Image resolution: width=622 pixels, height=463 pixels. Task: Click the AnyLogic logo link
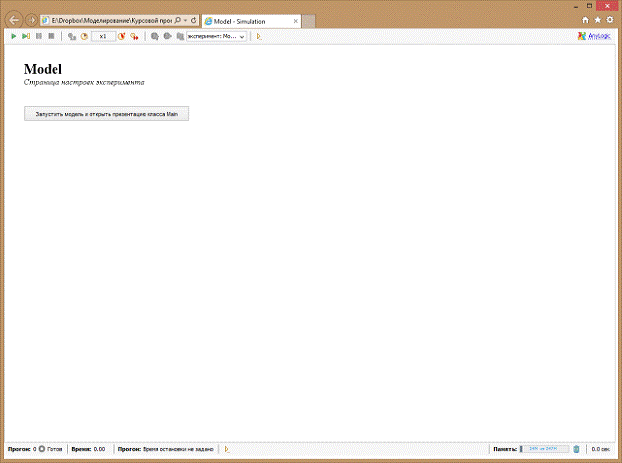click(596, 36)
